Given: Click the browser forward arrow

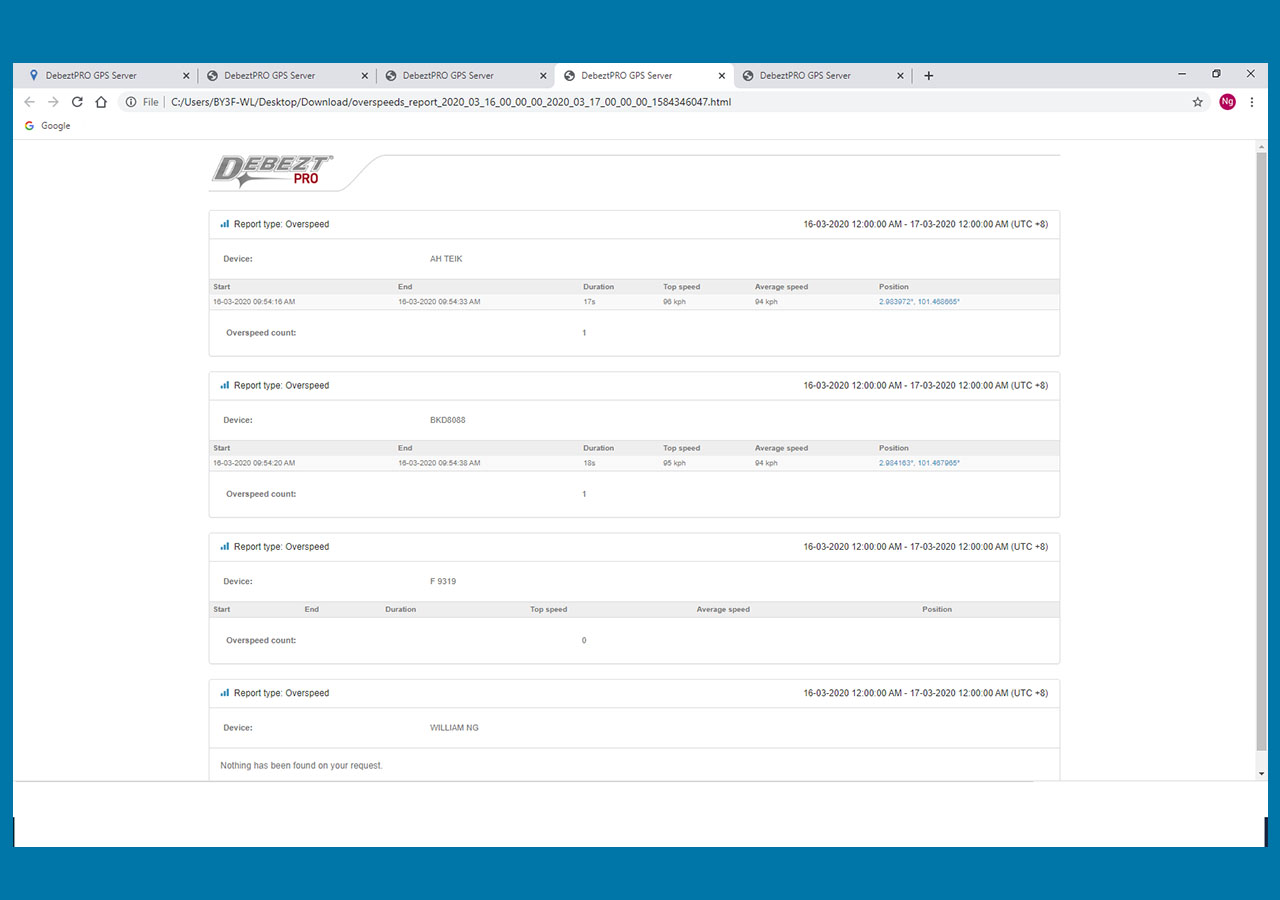Looking at the screenshot, I should point(53,102).
